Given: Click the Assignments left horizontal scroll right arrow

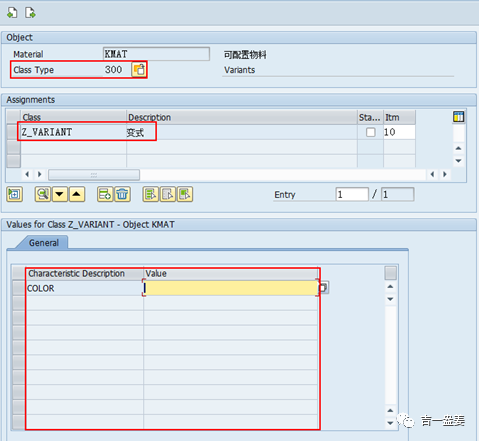Looking at the screenshot, I should coord(40,174).
